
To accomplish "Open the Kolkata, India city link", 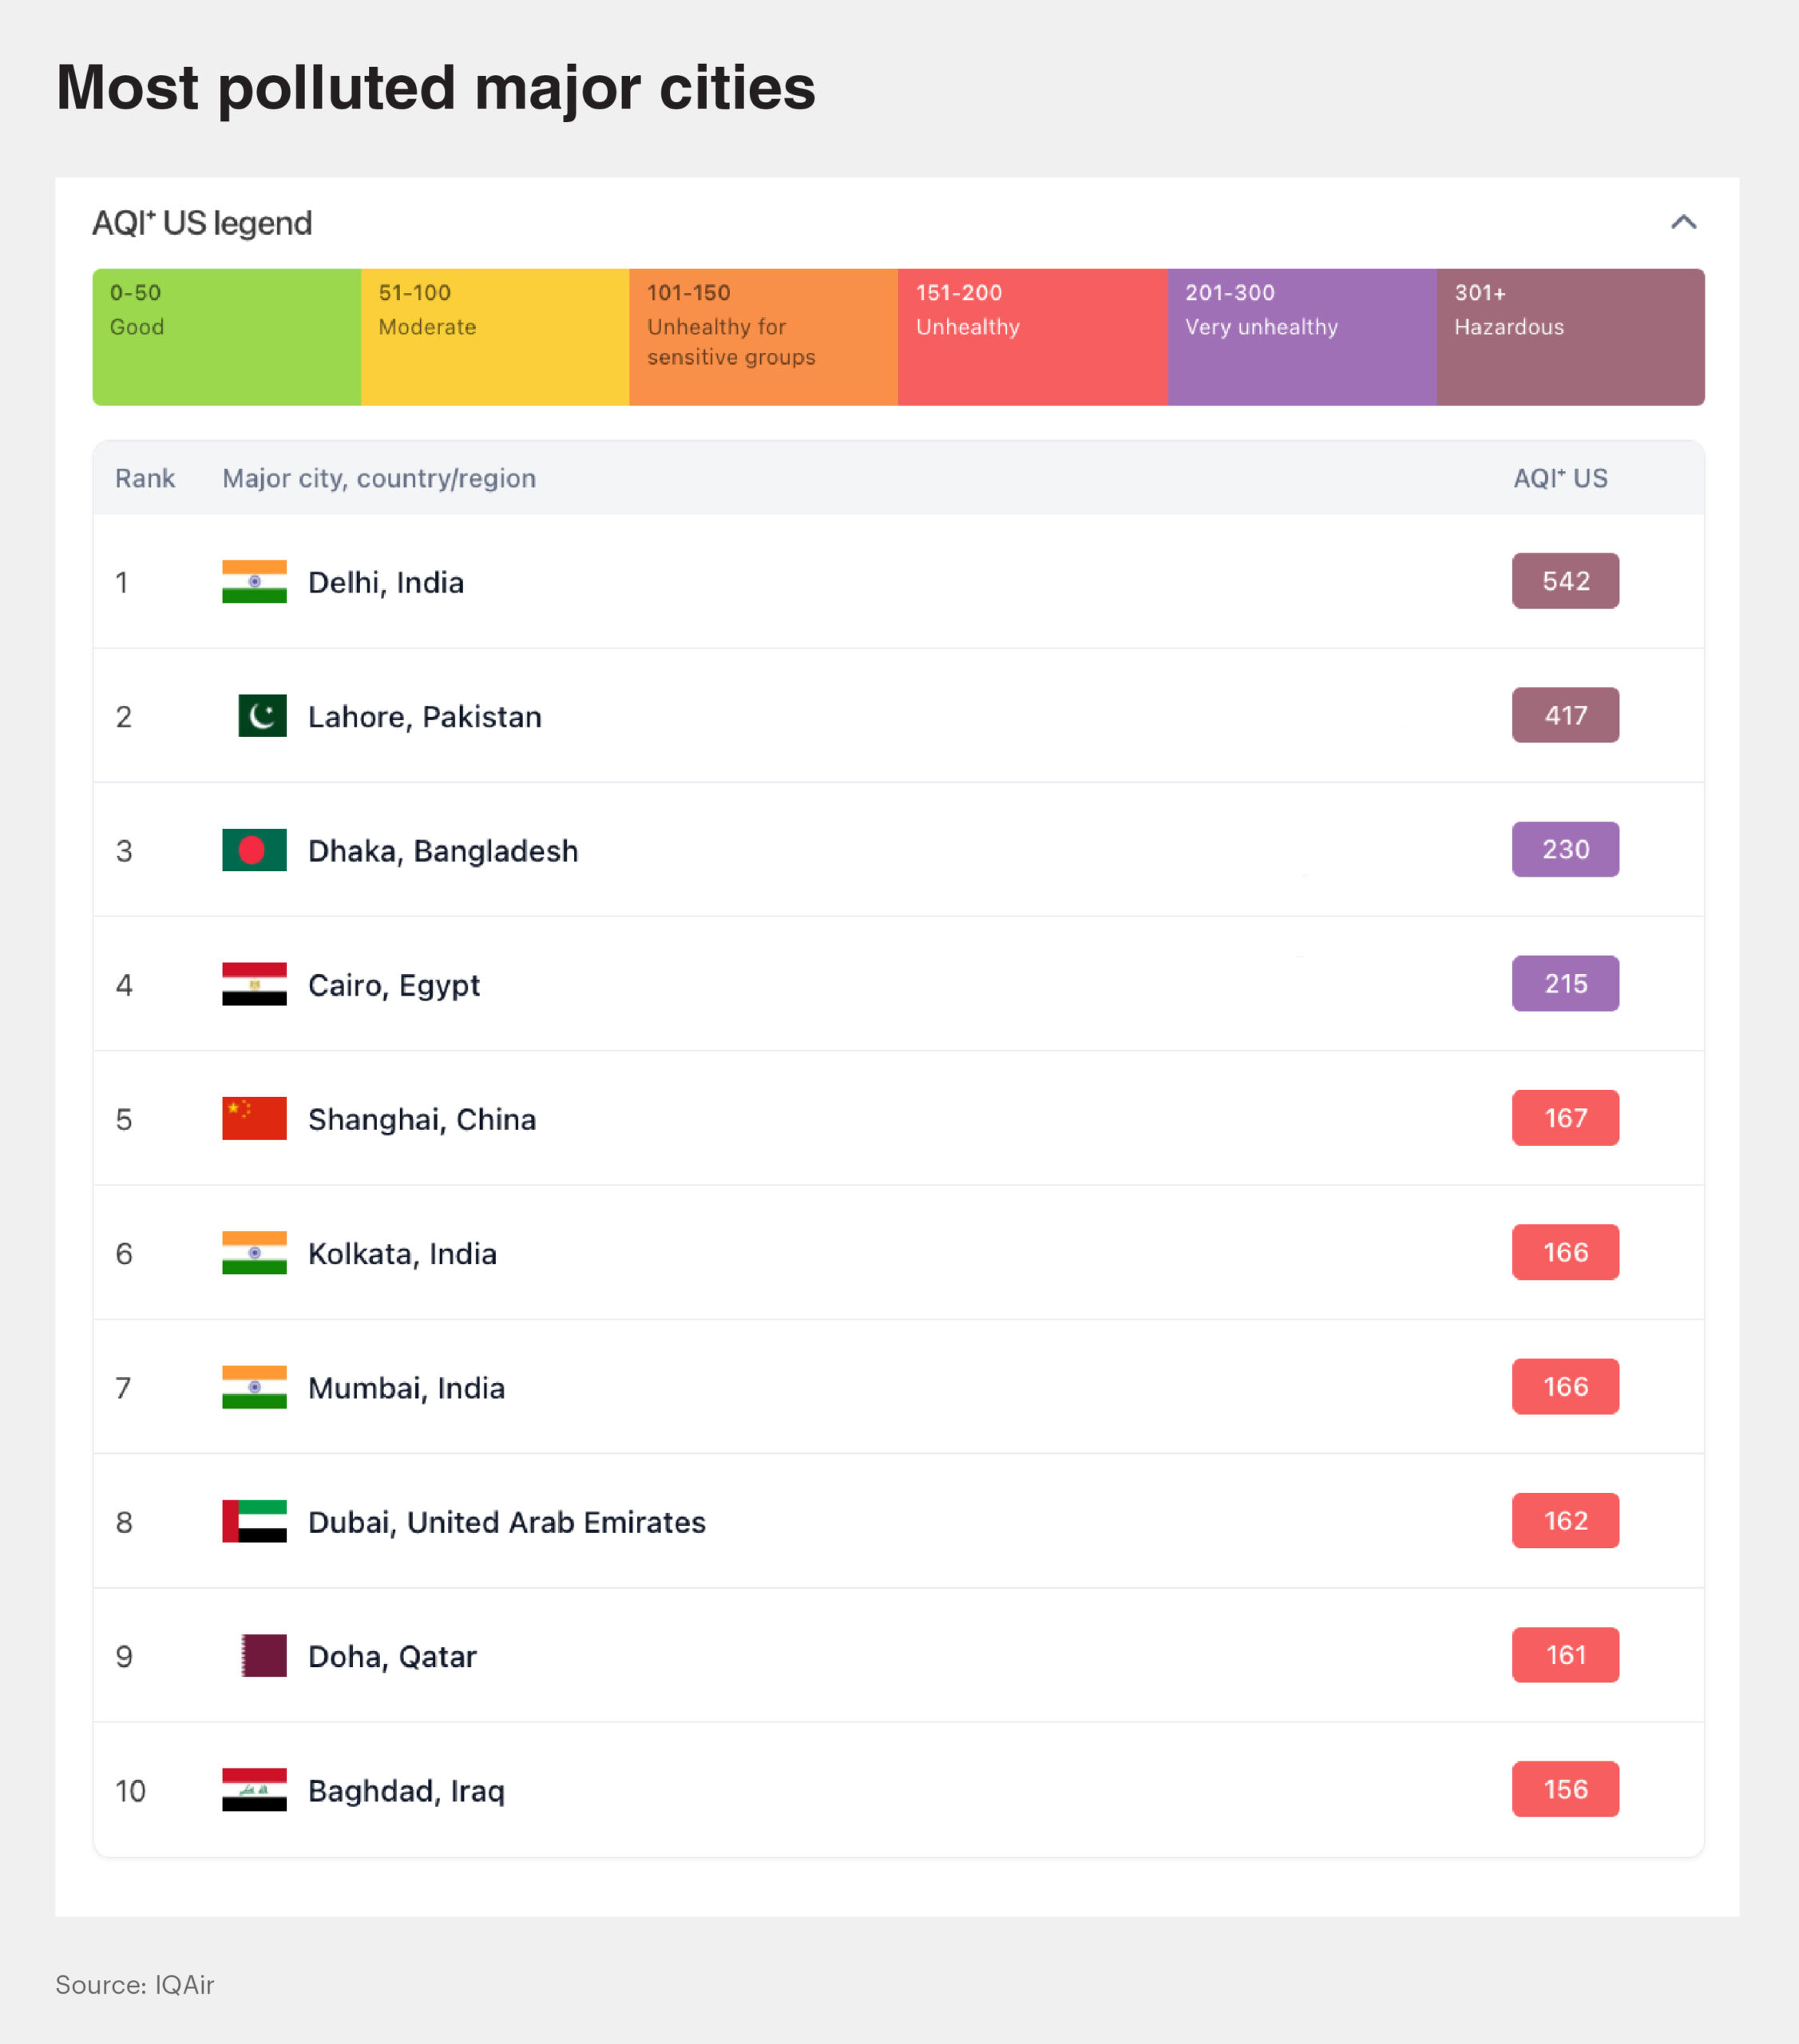I will pos(402,1254).
